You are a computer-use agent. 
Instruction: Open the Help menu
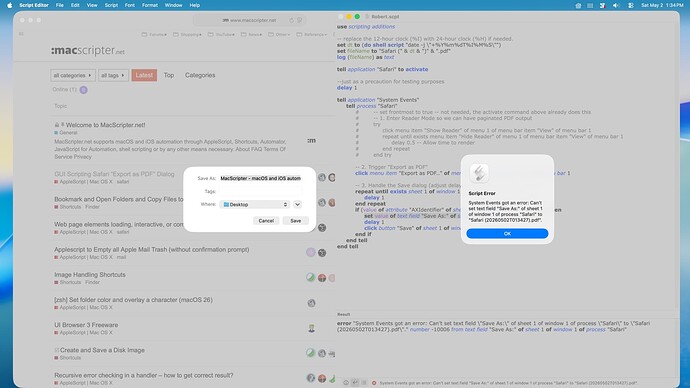coord(195,5)
